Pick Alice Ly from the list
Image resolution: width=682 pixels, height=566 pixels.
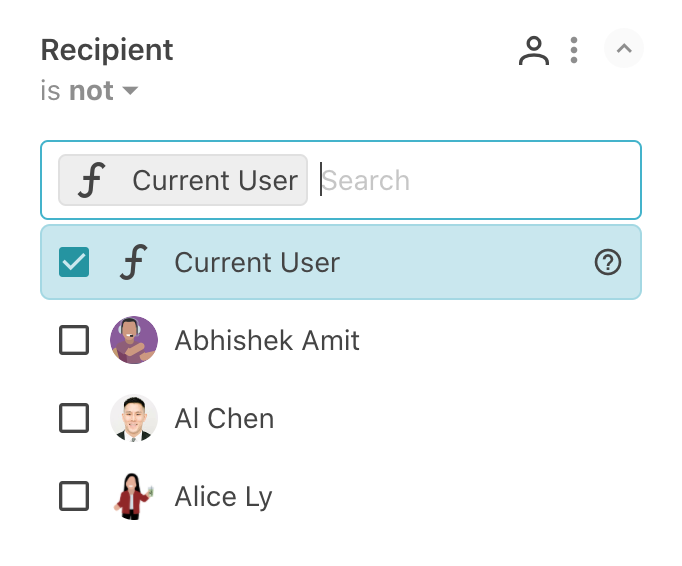[x=223, y=496]
